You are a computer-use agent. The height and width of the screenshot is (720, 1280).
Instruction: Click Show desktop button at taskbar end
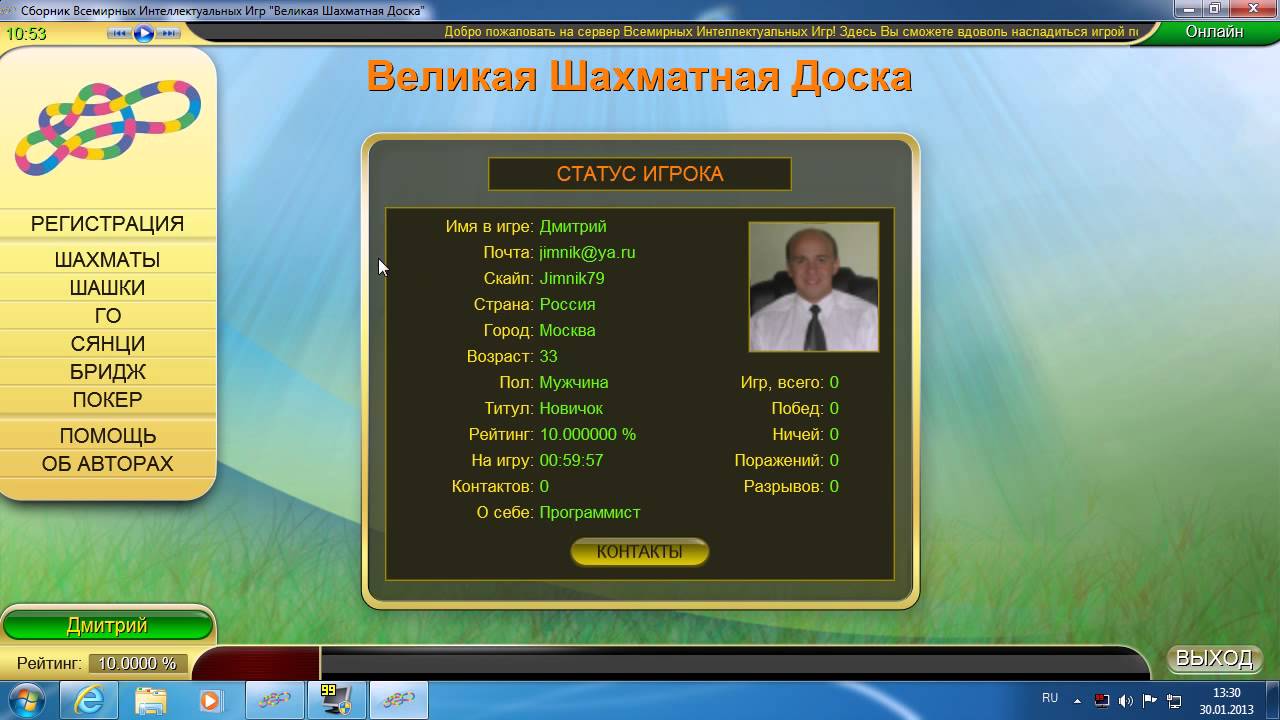pos(1273,700)
